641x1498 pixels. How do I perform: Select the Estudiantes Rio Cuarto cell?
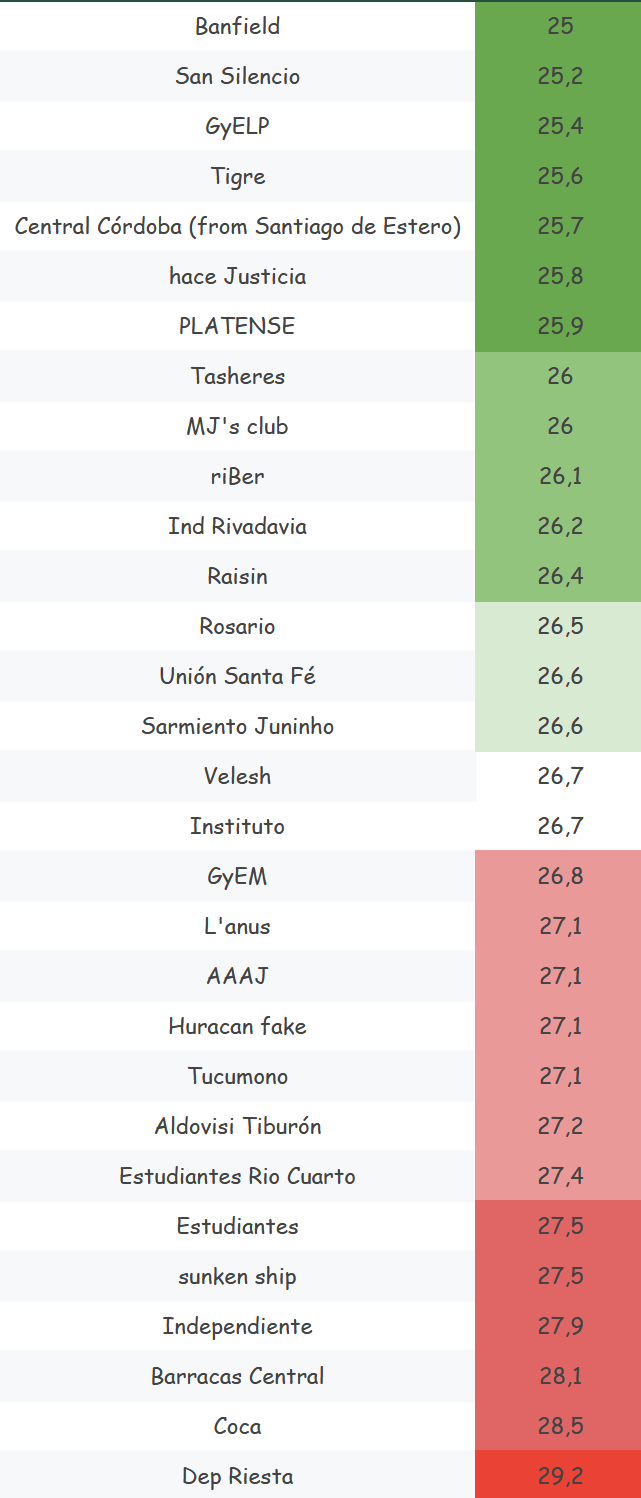point(238,1177)
